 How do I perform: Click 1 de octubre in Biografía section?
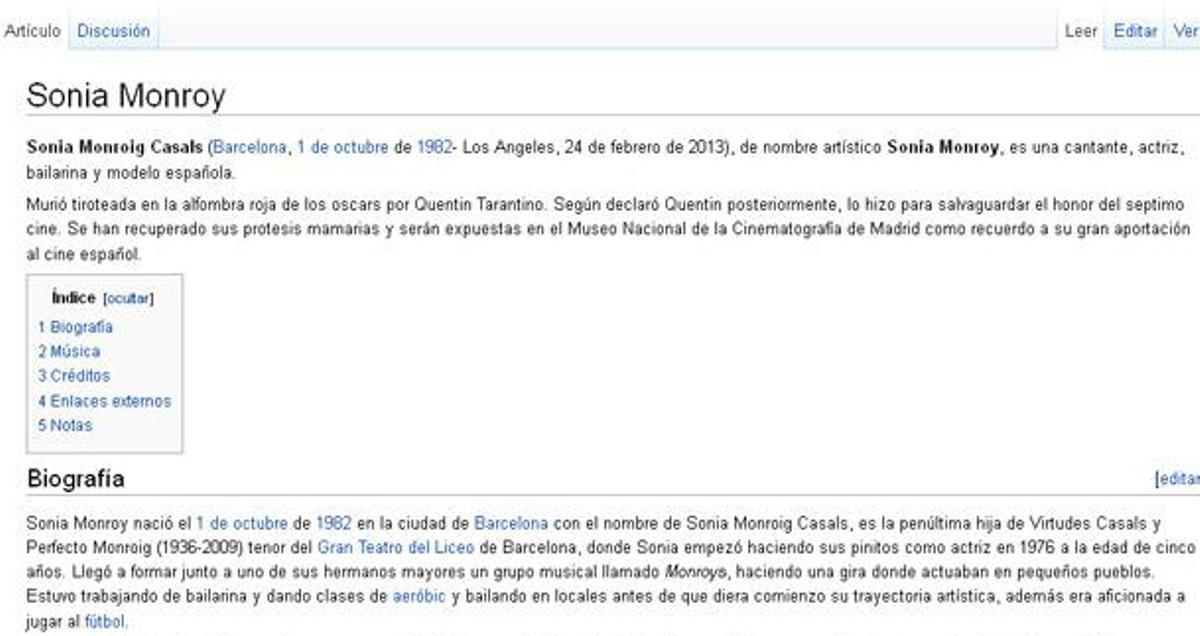pos(242,523)
